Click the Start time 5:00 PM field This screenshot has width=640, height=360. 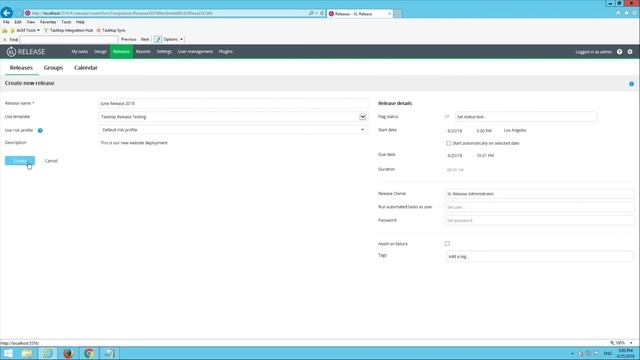coord(484,131)
